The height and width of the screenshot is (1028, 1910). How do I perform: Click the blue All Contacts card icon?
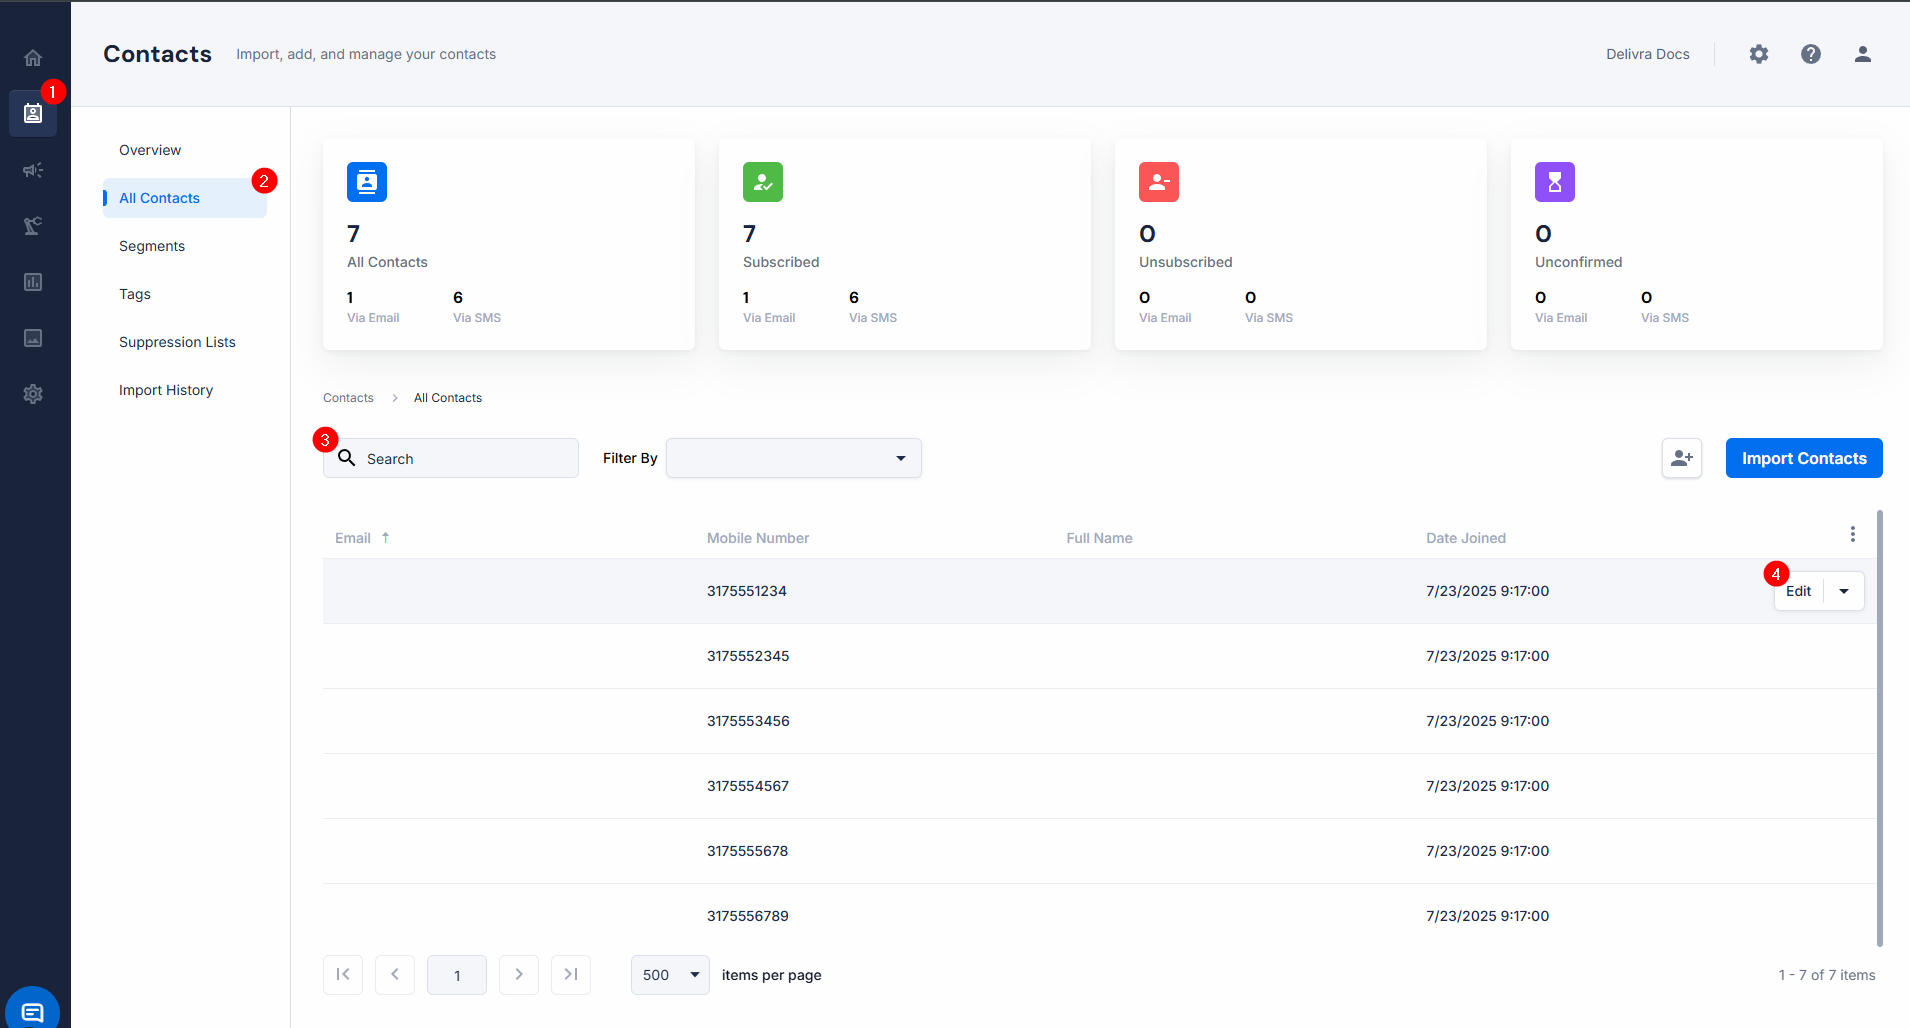pyautogui.click(x=367, y=182)
